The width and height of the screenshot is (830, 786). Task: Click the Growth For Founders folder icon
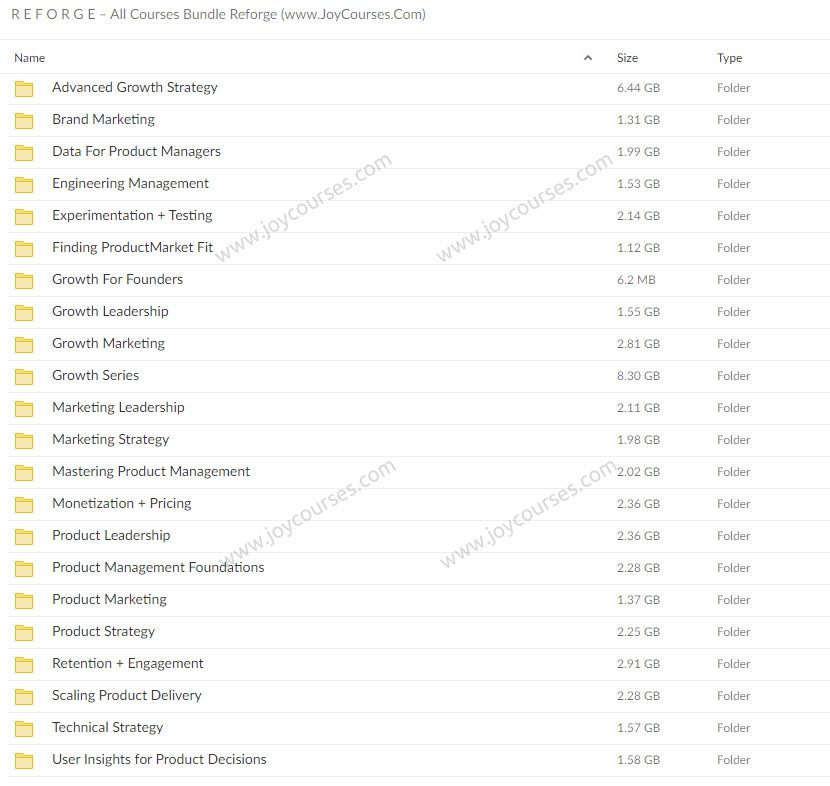pos(24,281)
